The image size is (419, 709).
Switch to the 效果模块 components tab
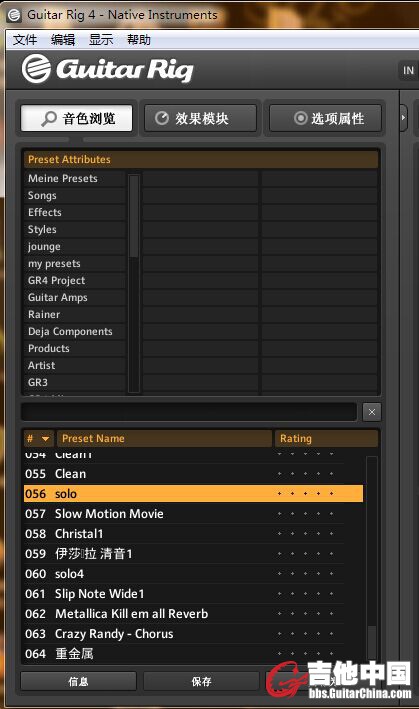click(201, 118)
